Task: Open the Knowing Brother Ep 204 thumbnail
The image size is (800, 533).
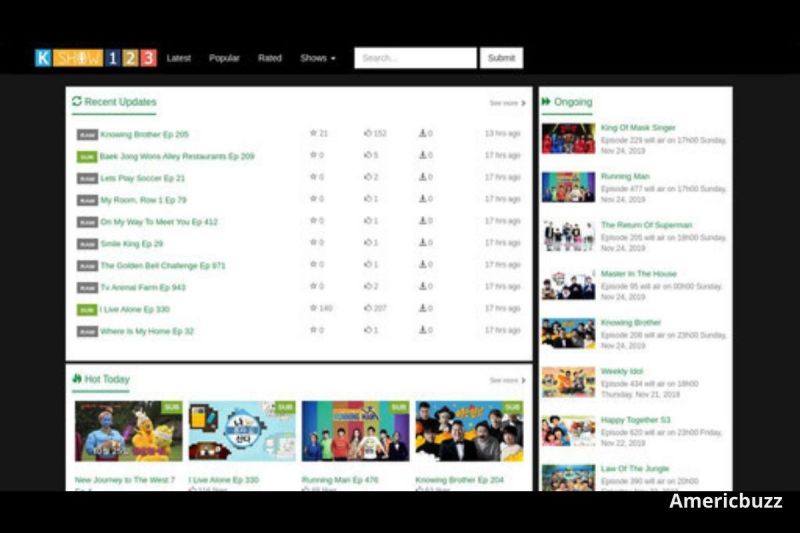Action: [469, 431]
